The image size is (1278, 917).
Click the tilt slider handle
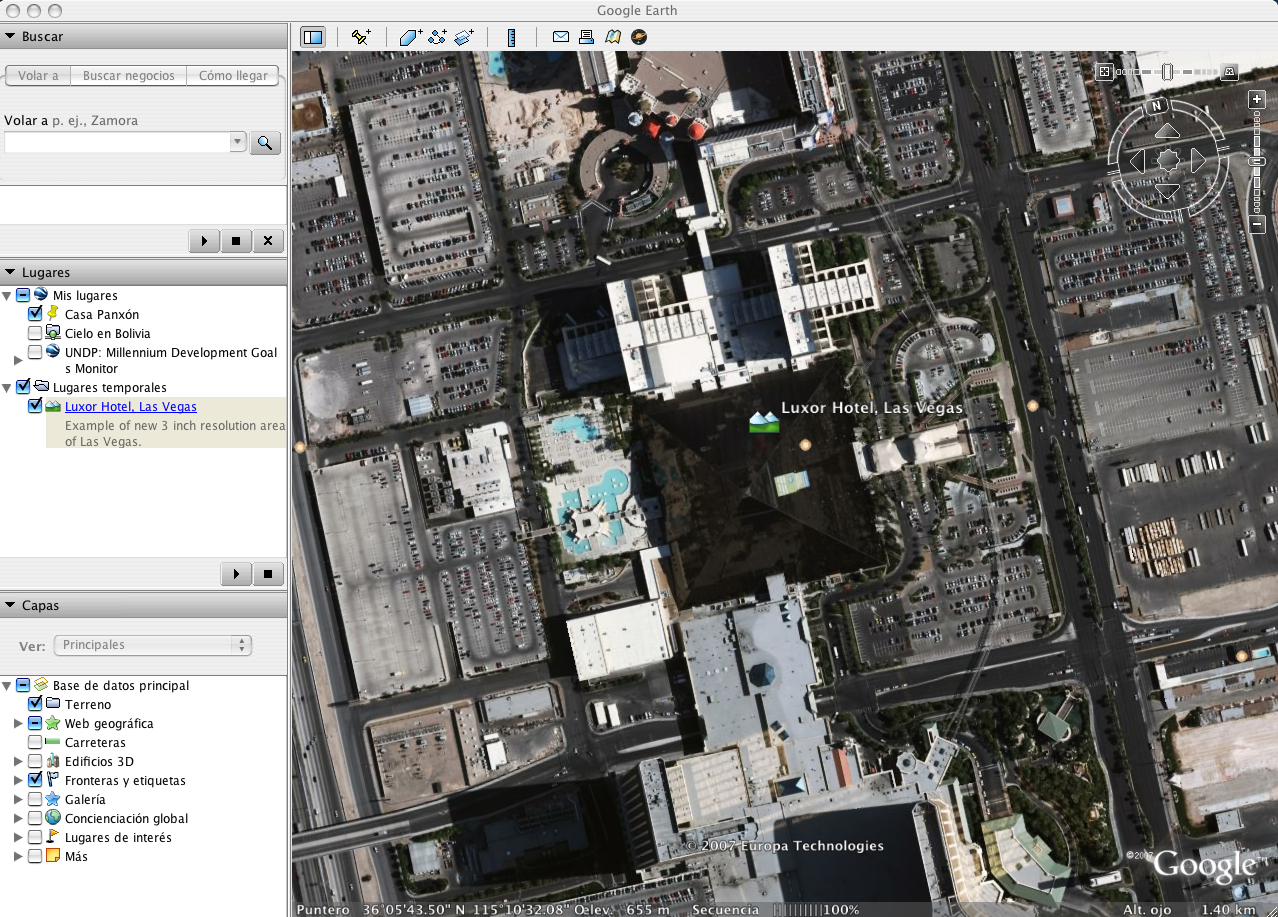1167,71
